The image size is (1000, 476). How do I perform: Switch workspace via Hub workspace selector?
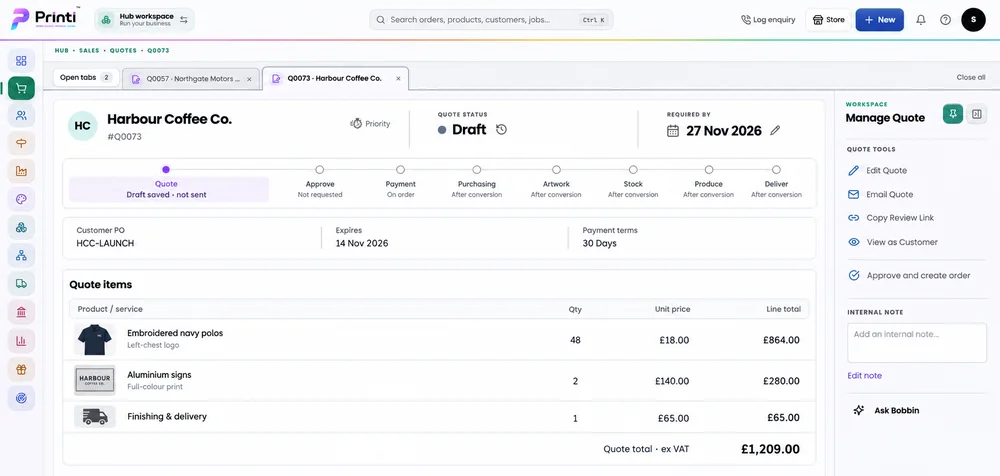point(145,20)
